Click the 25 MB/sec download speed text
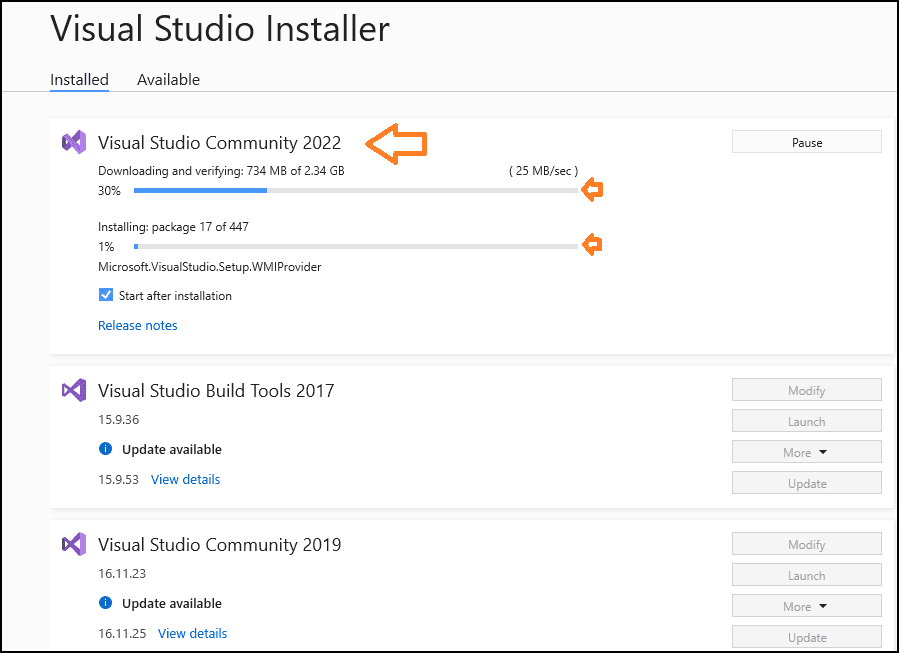Screen dimensions: 899x653 tap(544, 171)
